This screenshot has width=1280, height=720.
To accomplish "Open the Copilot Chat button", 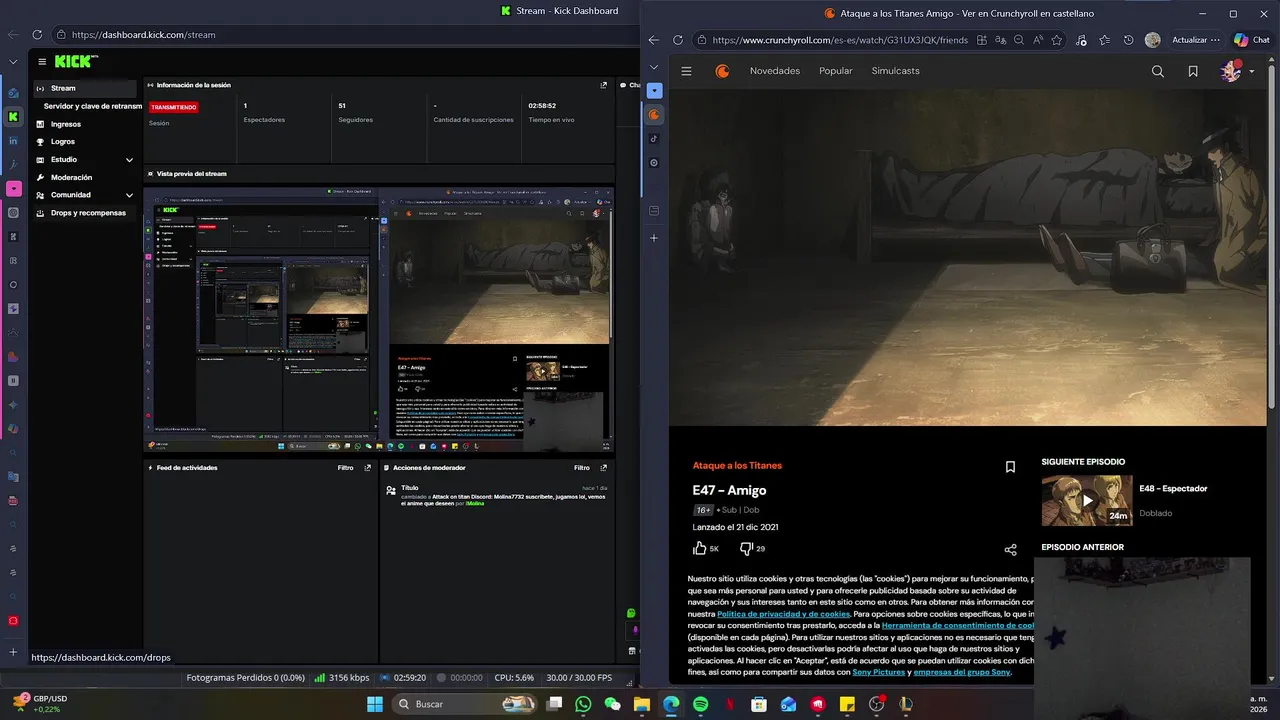I will click(x=1252, y=40).
